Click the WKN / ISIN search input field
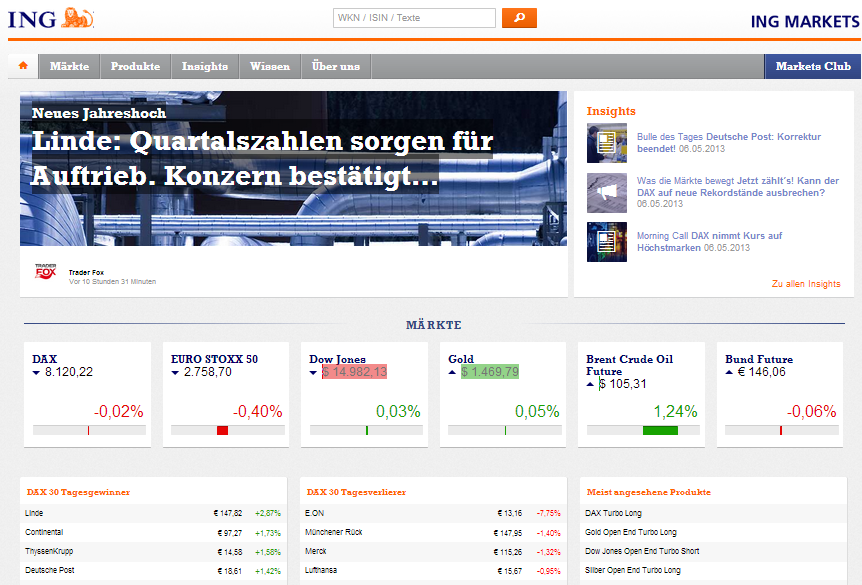 click(413, 18)
